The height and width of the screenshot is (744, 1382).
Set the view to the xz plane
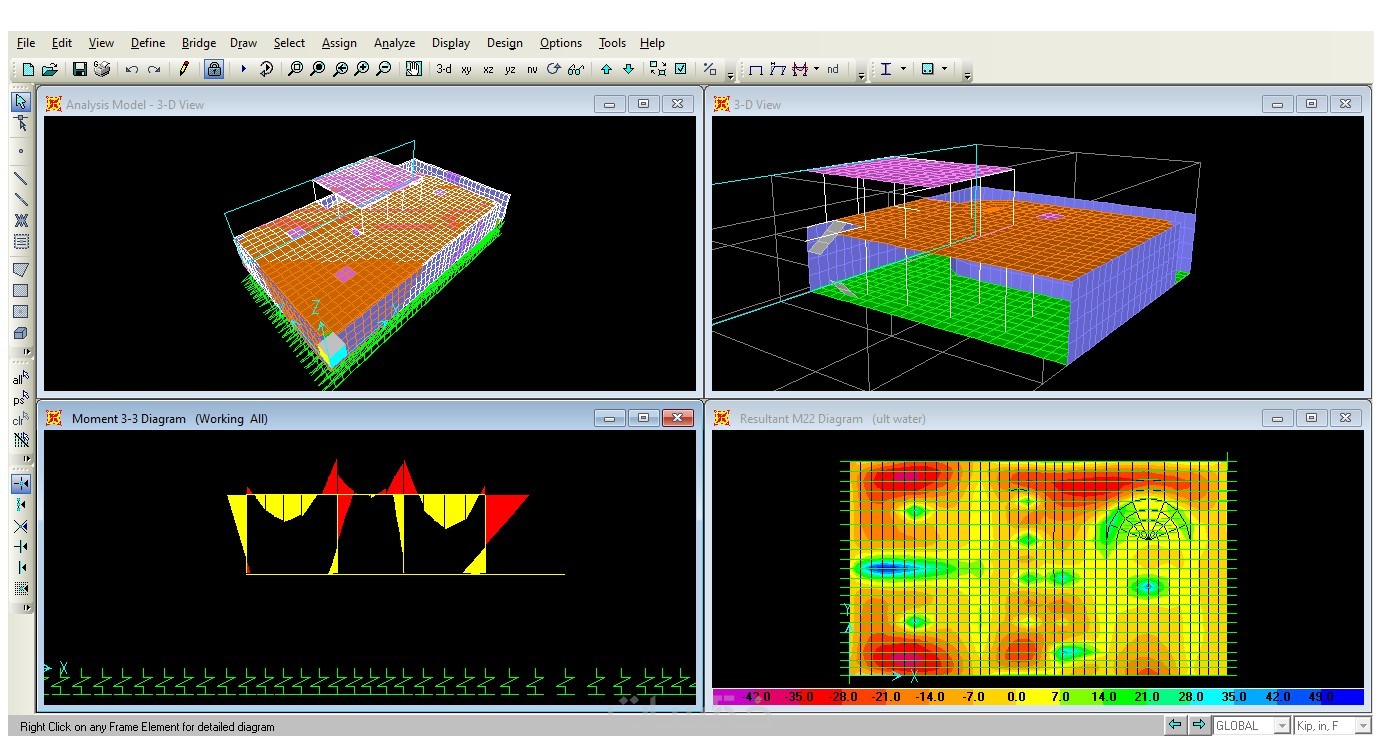point(488,69)
